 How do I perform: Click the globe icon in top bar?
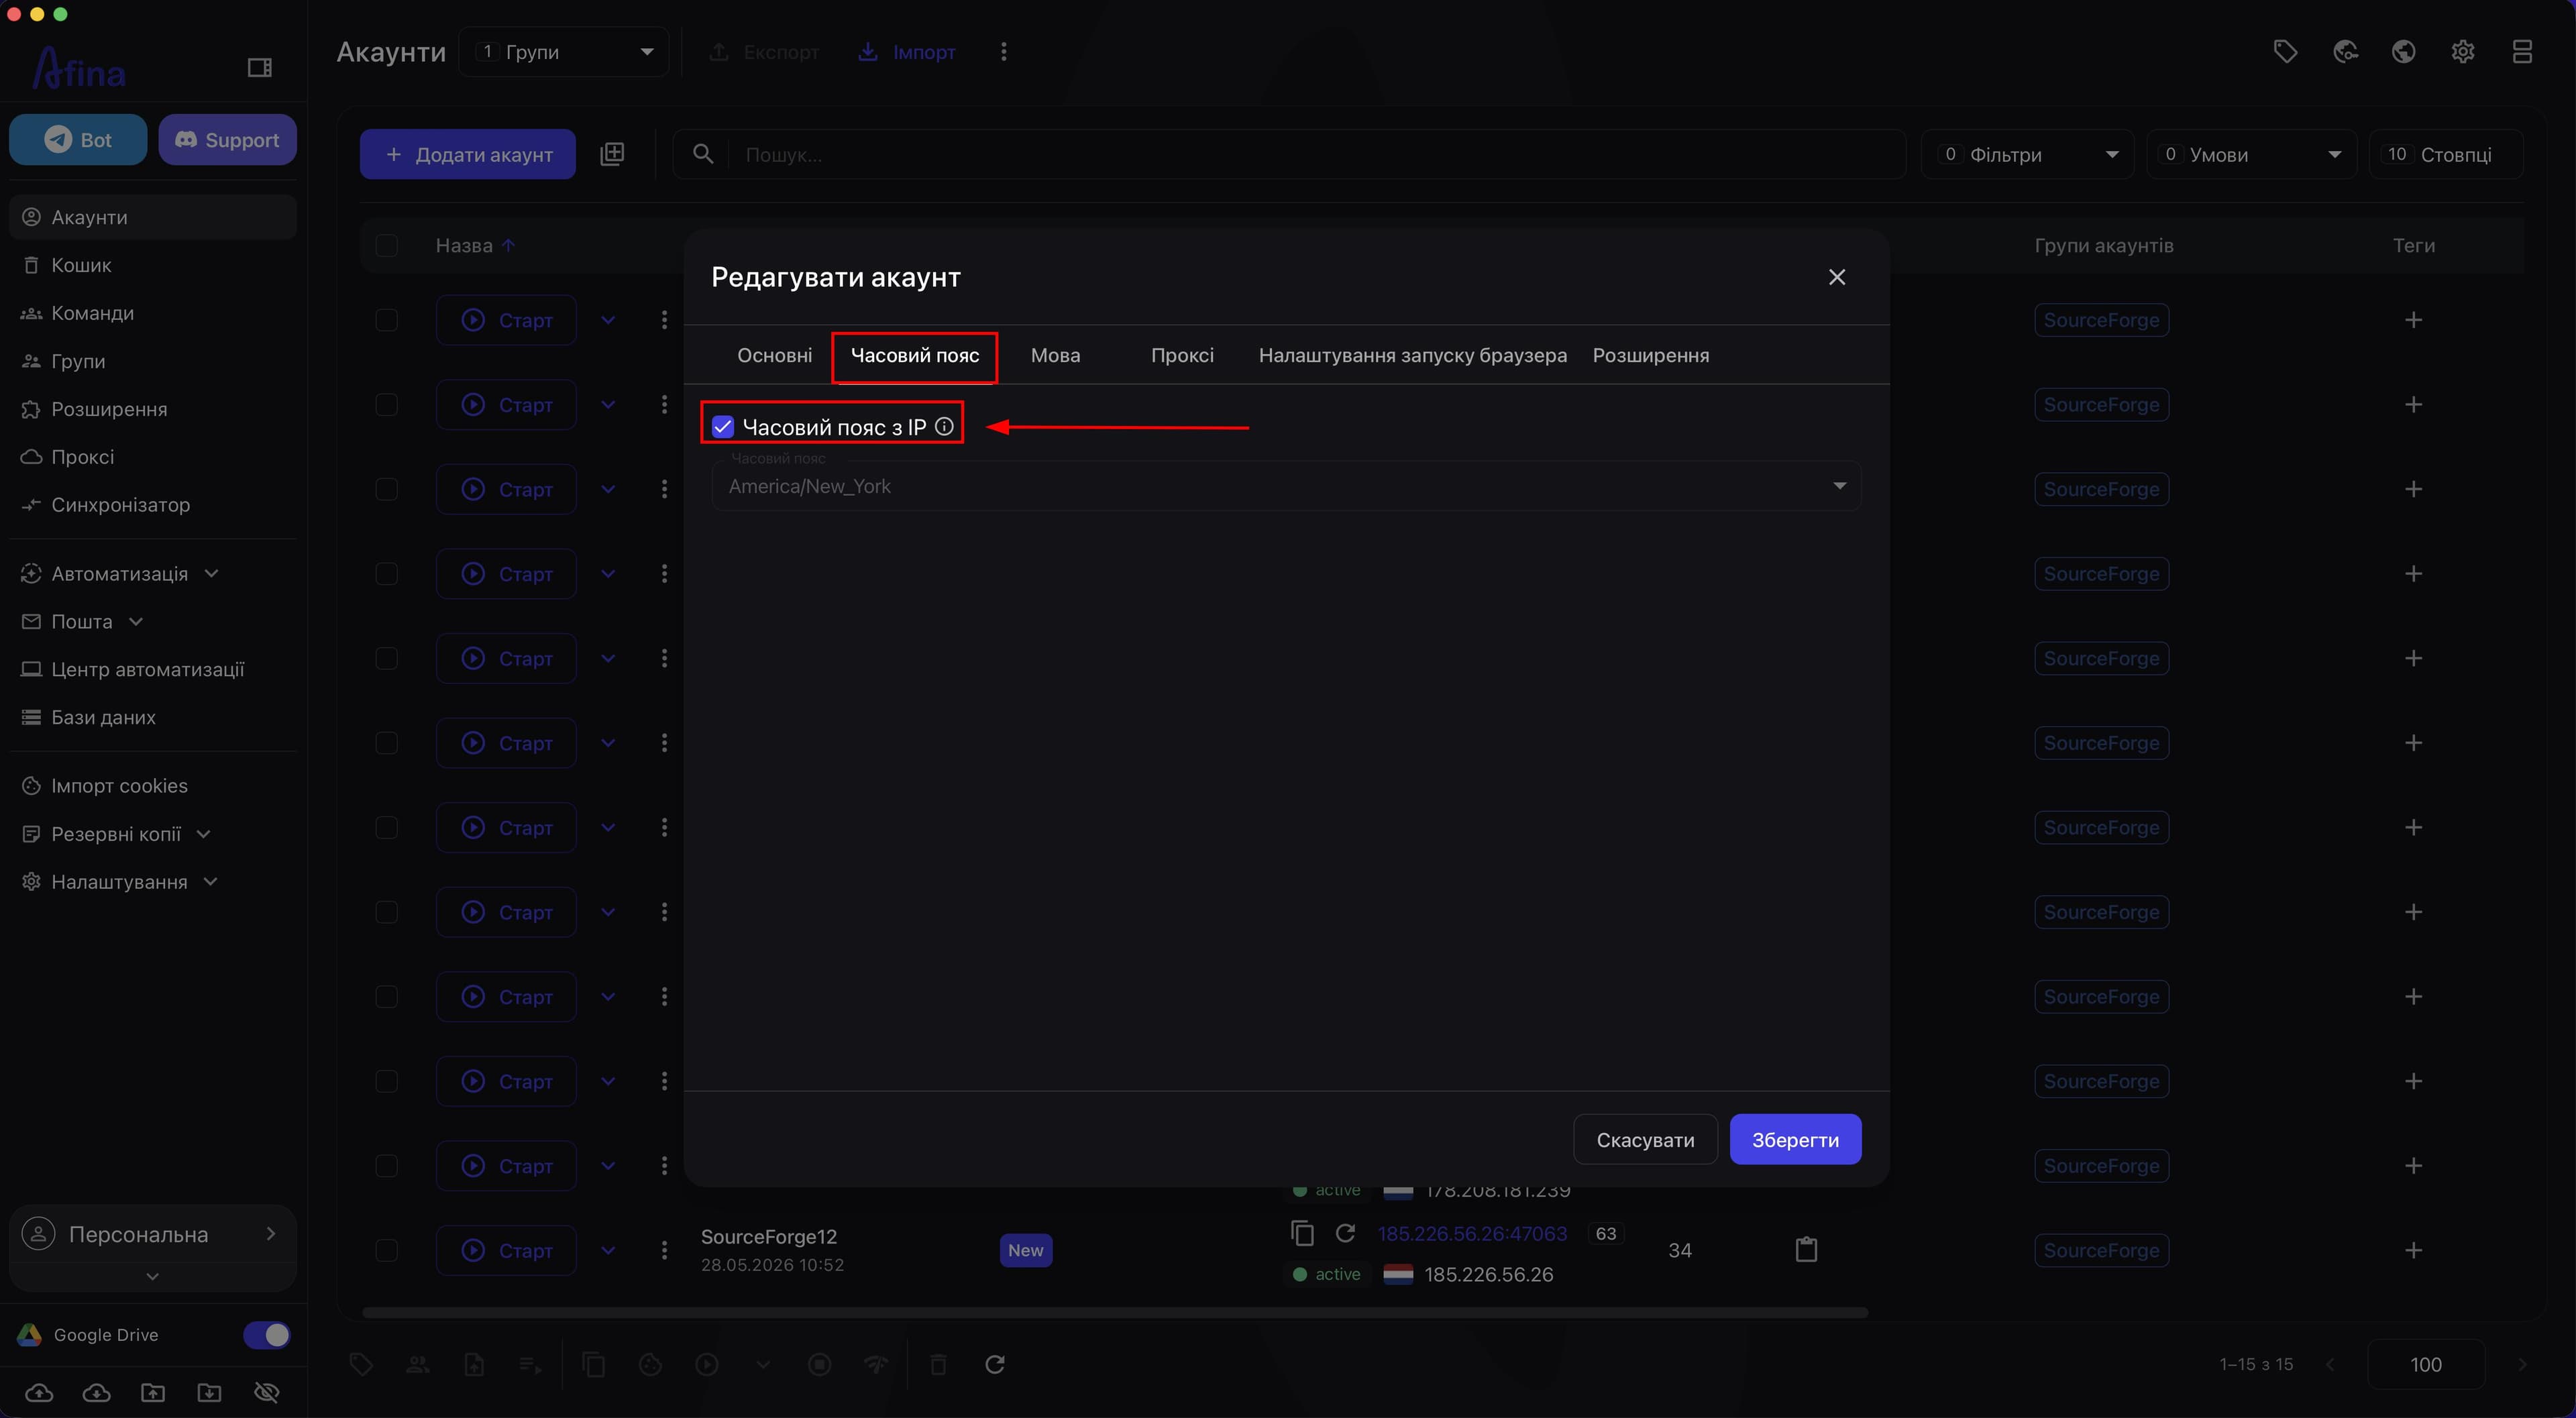click(2404, 52)
